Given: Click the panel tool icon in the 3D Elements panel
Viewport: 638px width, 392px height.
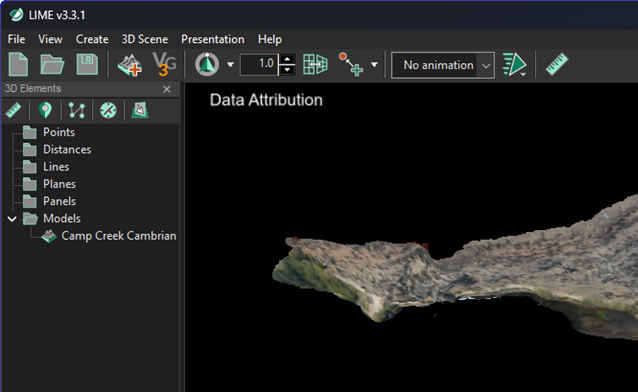Looking at the screenshot, I should pos(140,110).
